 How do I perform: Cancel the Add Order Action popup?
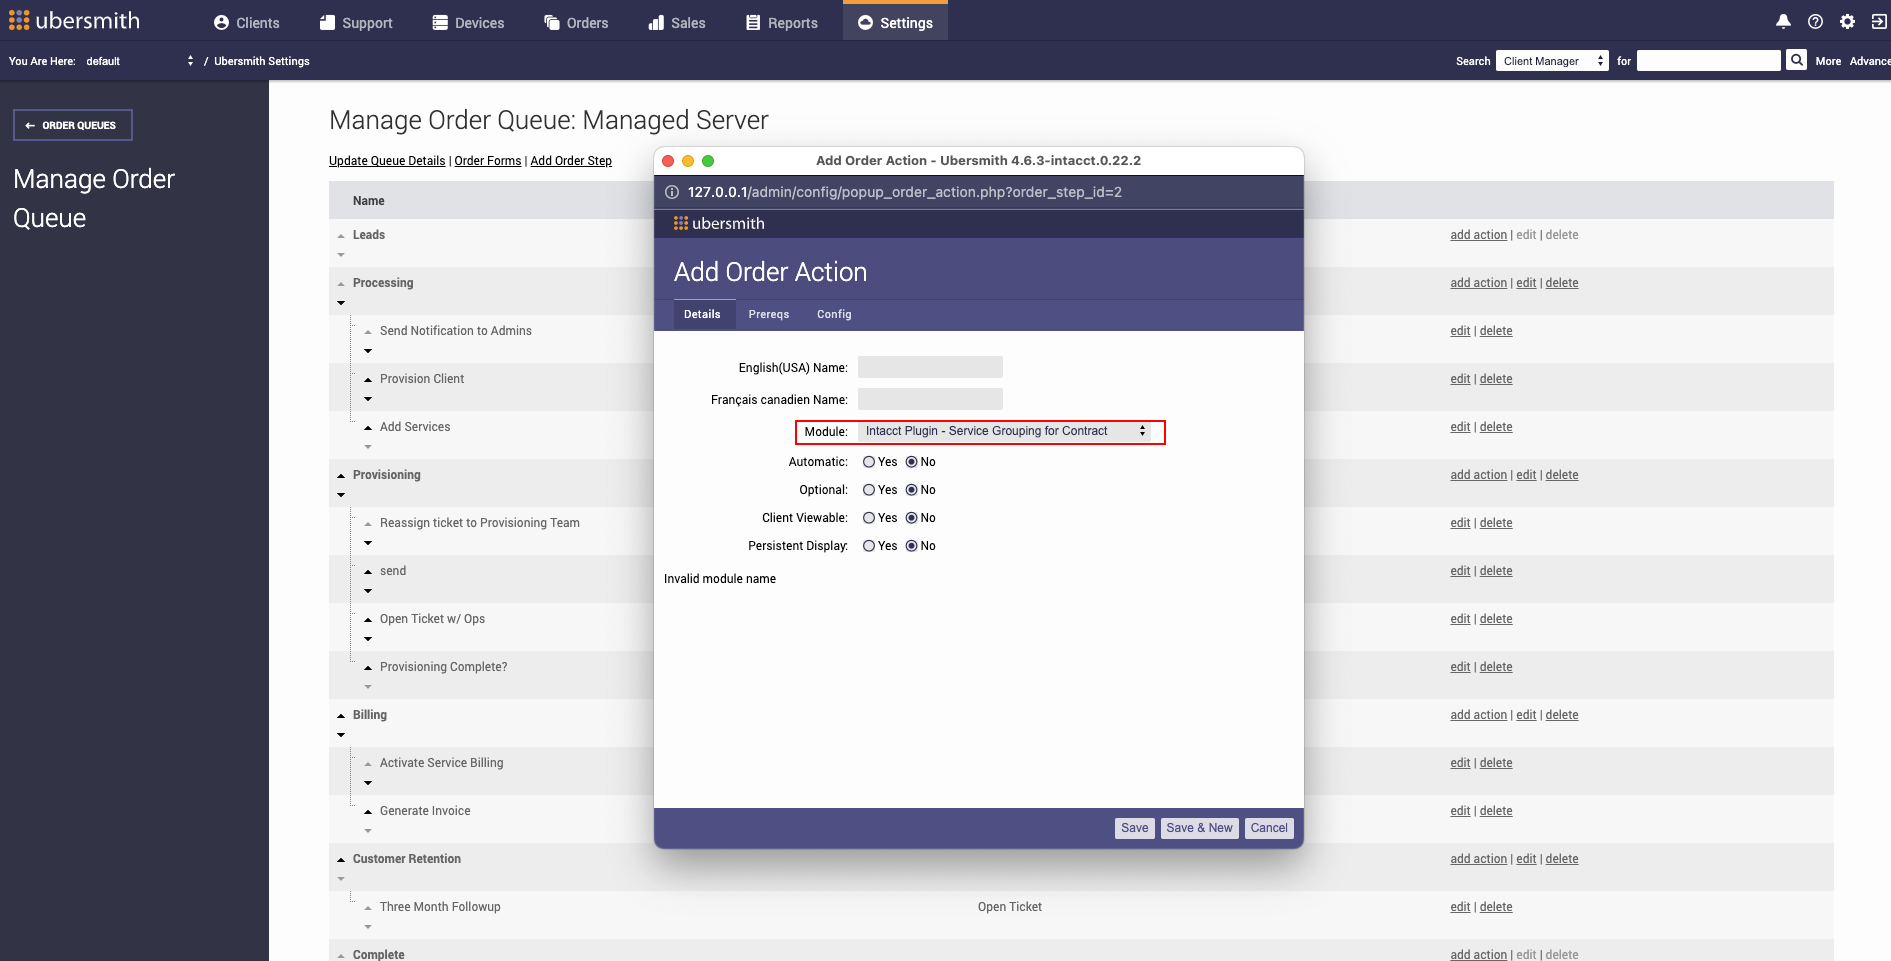coord(1269,828)
